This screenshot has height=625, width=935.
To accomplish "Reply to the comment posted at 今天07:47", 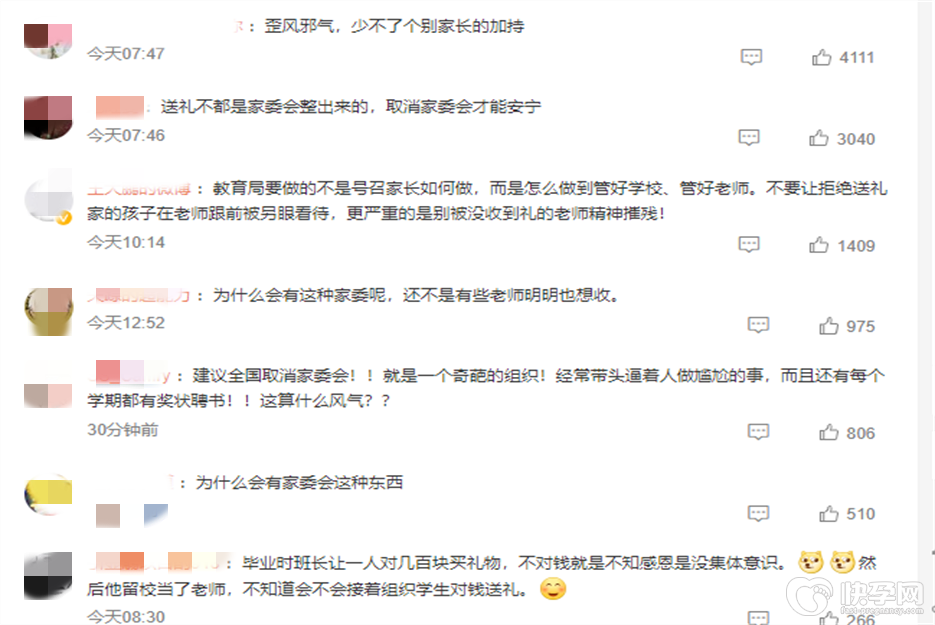I will (751, 57).
